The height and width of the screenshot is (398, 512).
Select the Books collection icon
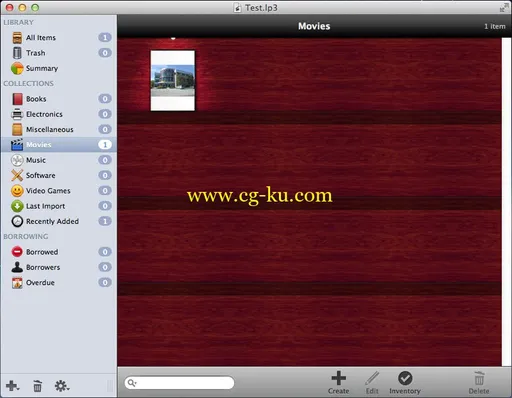point(17,99)
